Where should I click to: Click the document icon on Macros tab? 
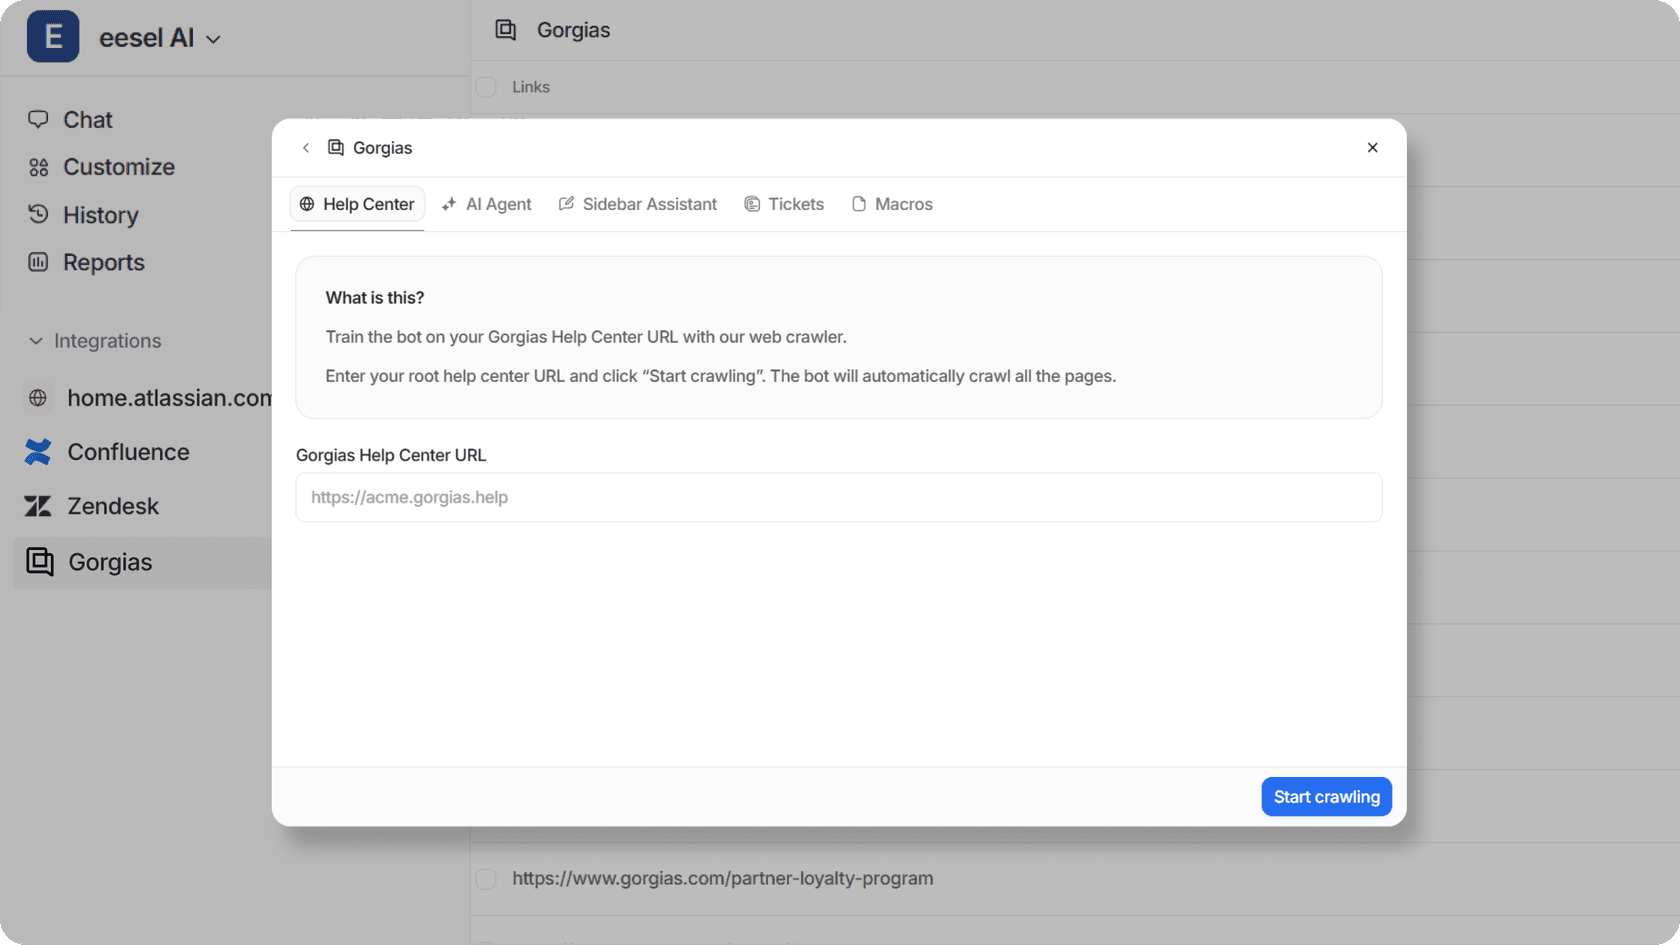(x=859, y=204)
